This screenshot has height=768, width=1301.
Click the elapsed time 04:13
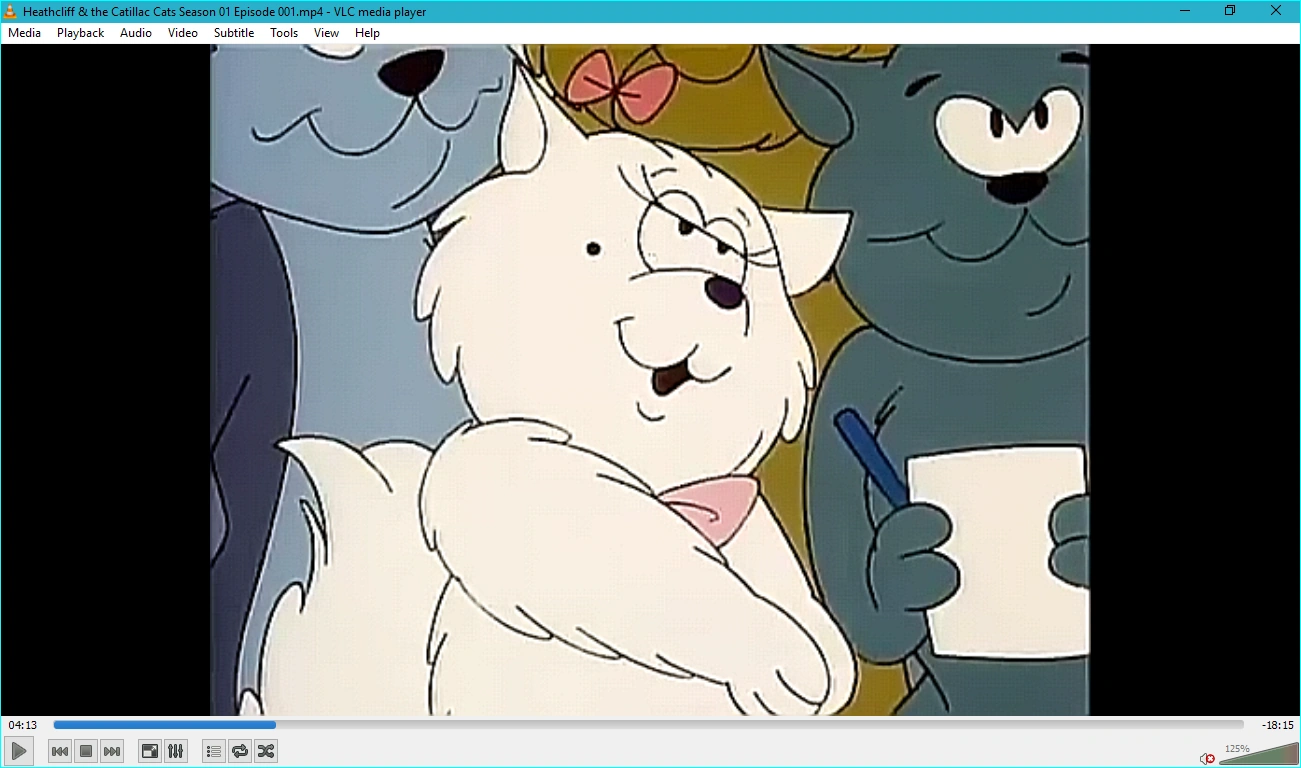tap(23, 725)
